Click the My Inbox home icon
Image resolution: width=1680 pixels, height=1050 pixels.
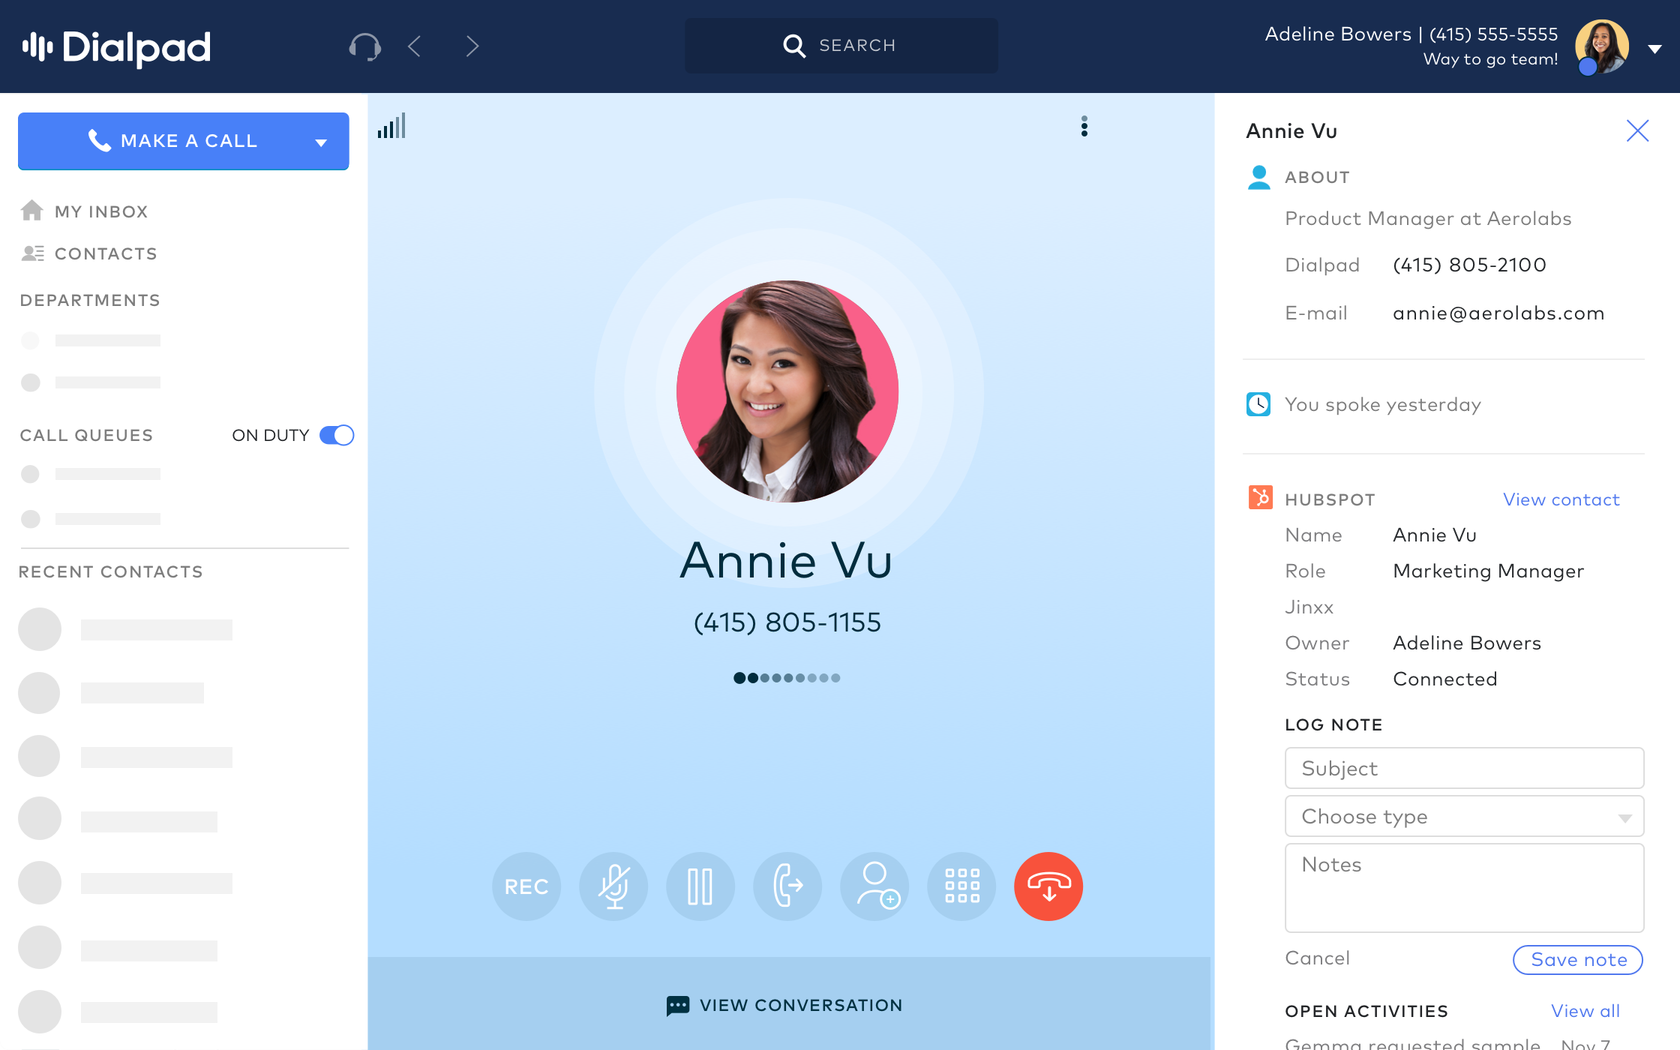pos(32,210)
